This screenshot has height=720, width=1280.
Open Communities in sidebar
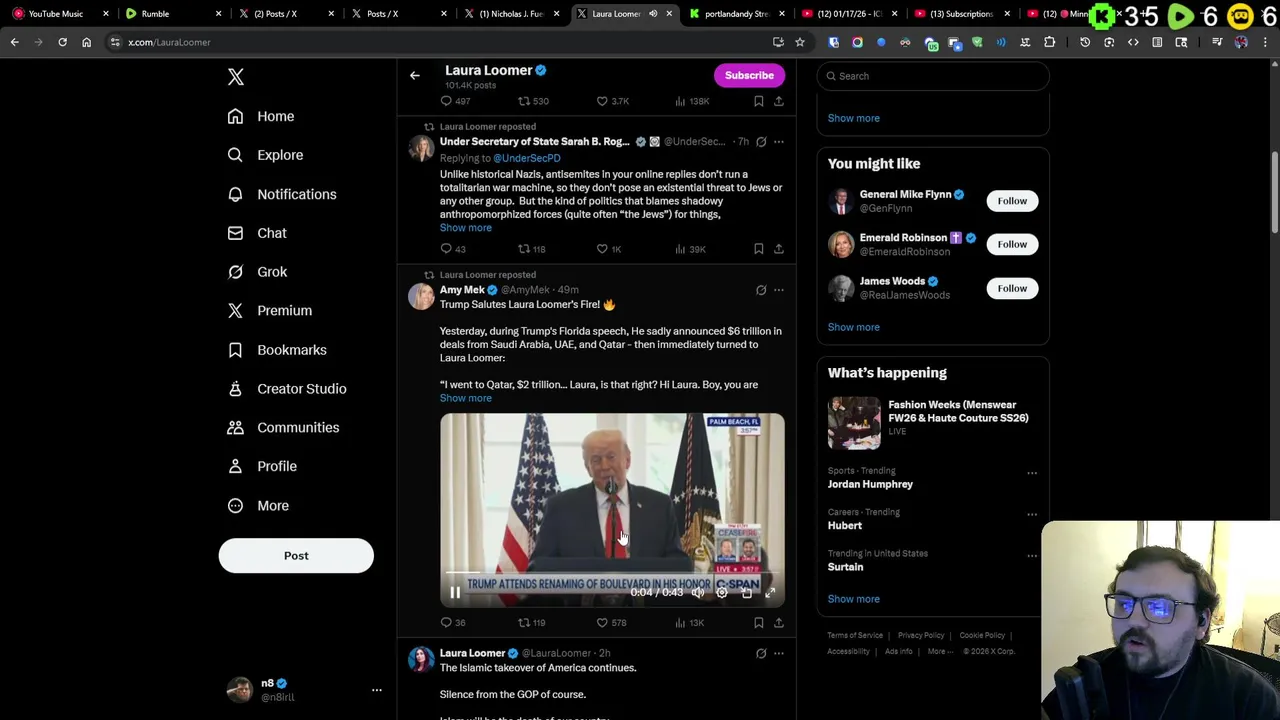[x=282, y=428]
